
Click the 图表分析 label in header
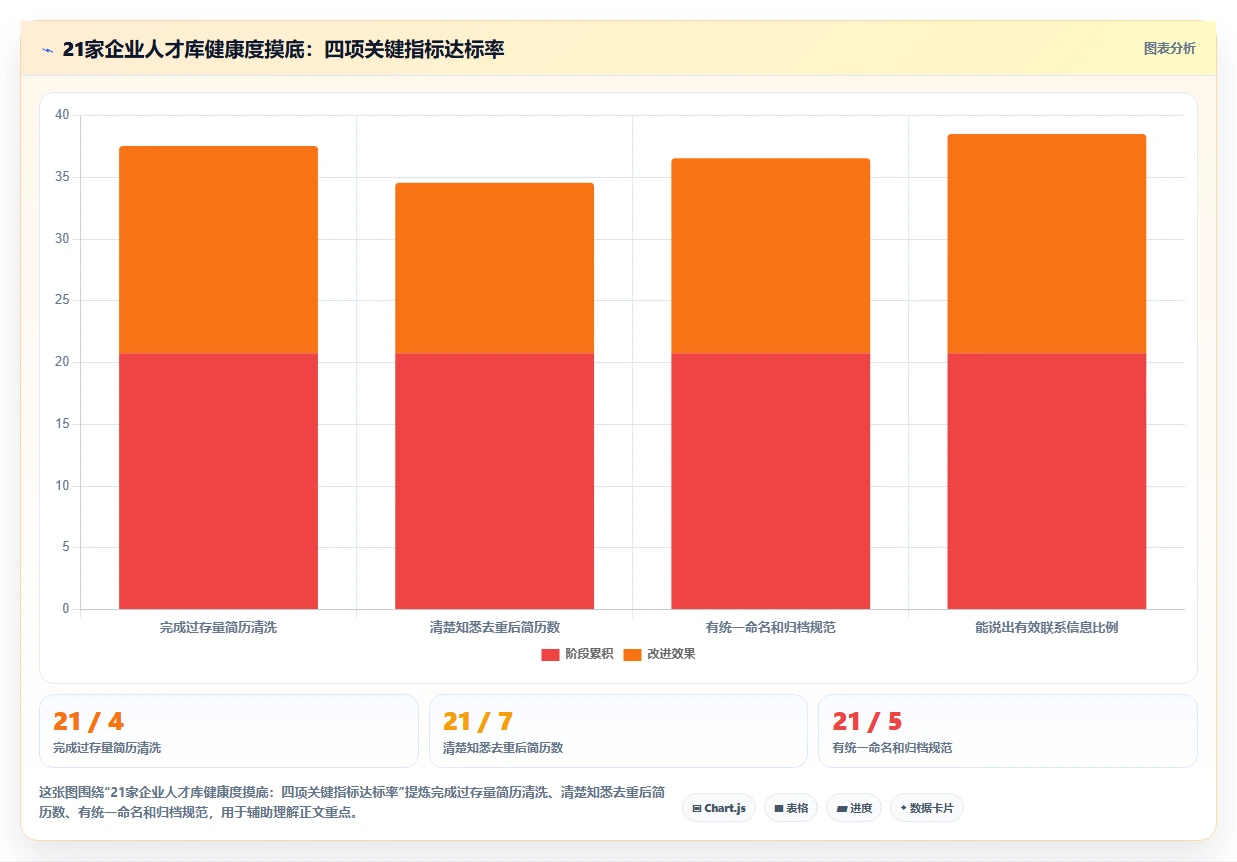click(1169, 48)
